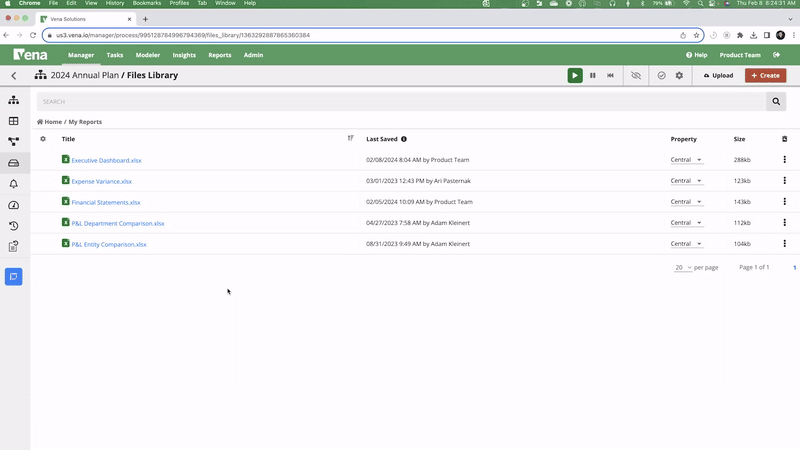The width and height of the screenshot is (800, 450).
Task: Pause the process using the pause icon
Action: pyautogui.click(x=593, y=75)
